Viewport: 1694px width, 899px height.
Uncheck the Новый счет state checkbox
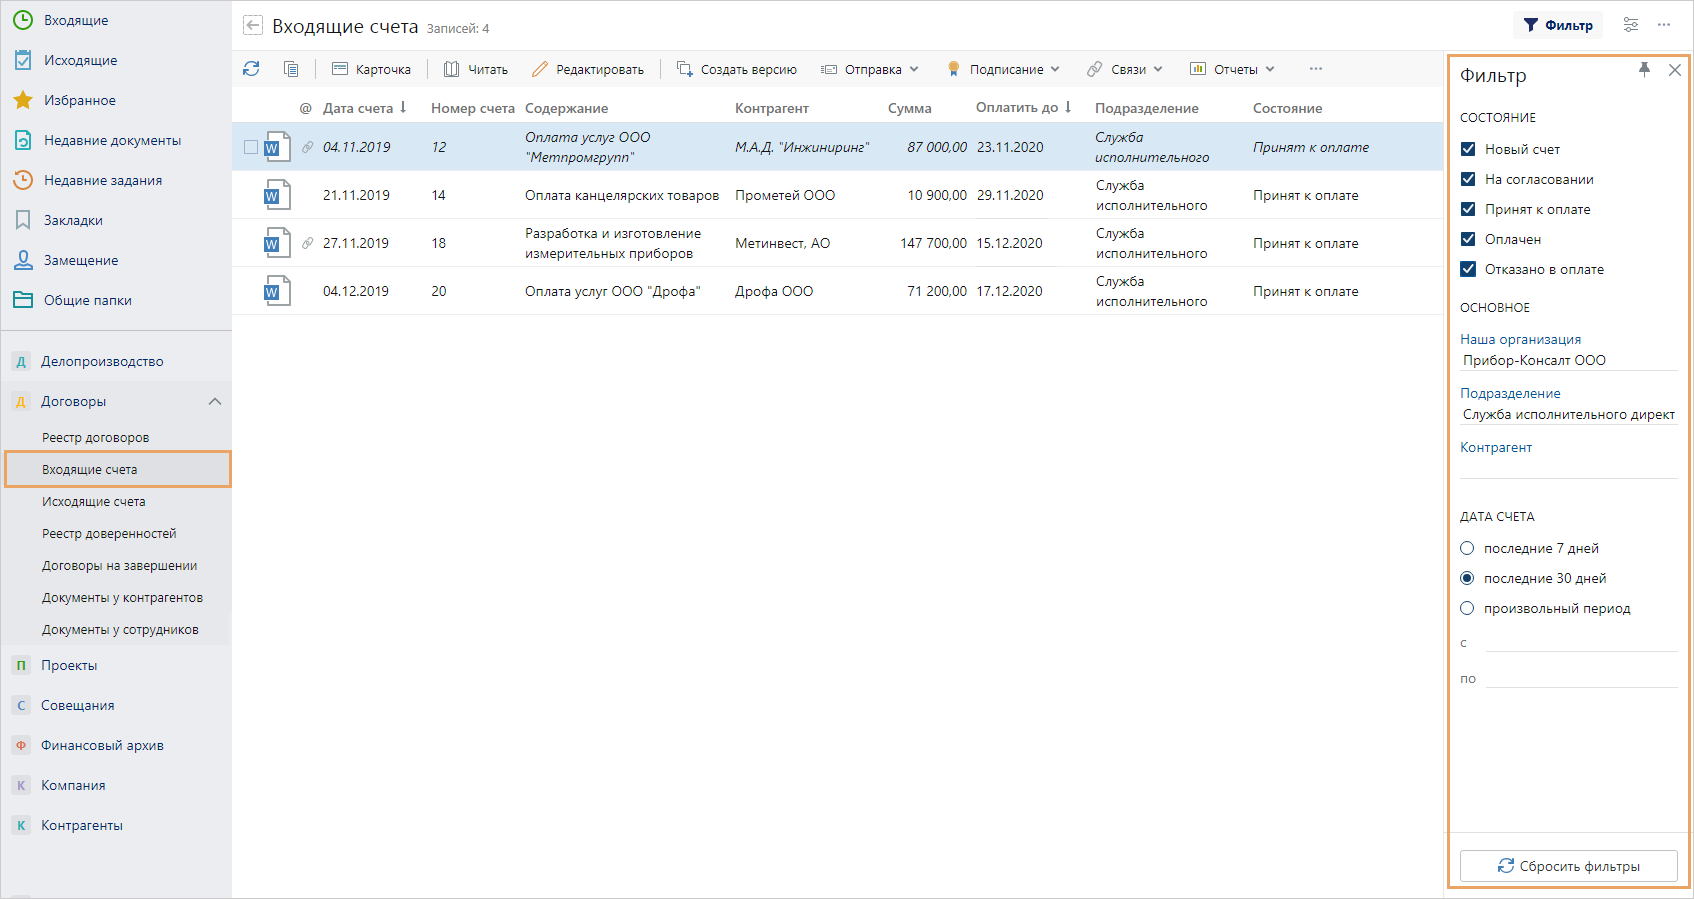(1468, 149)
